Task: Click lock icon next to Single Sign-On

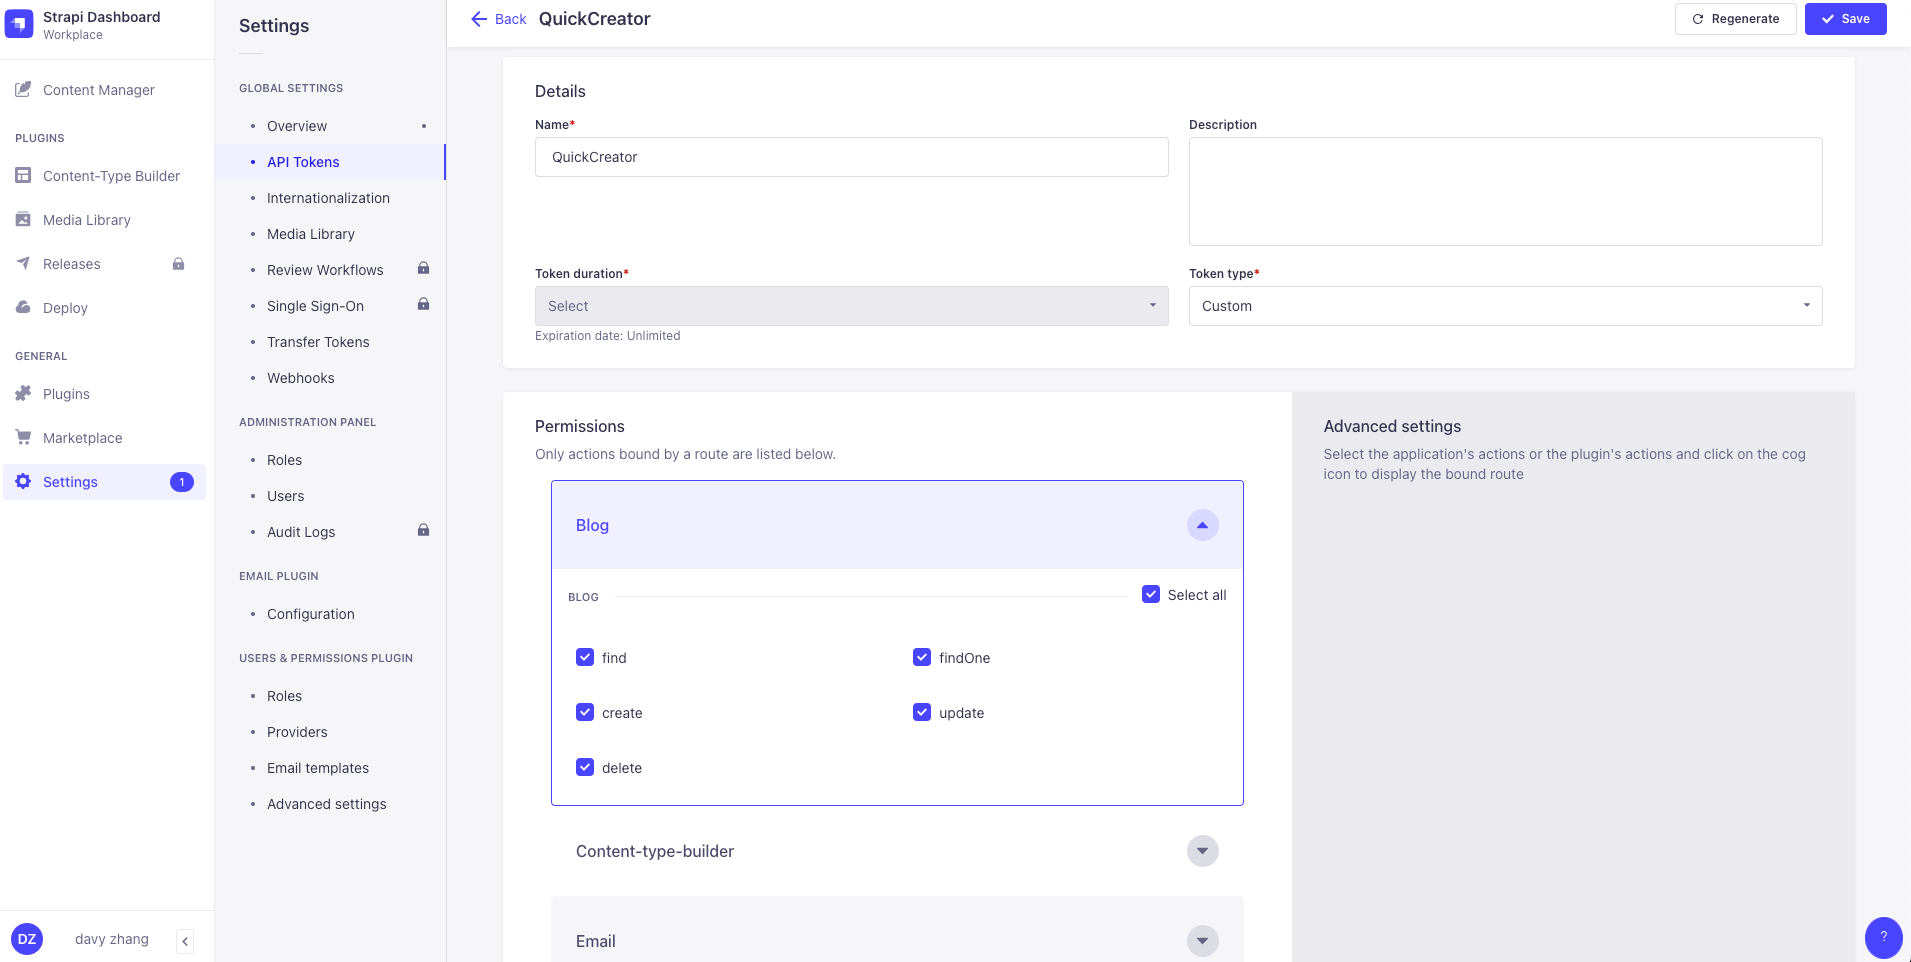Action: (423, 304)
